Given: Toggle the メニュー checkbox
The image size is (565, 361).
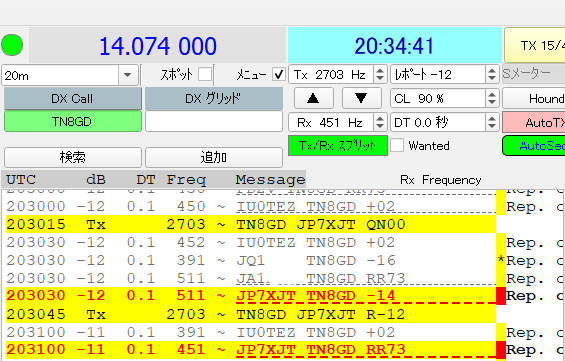Looking at the screenshot, I should (279, 75).
